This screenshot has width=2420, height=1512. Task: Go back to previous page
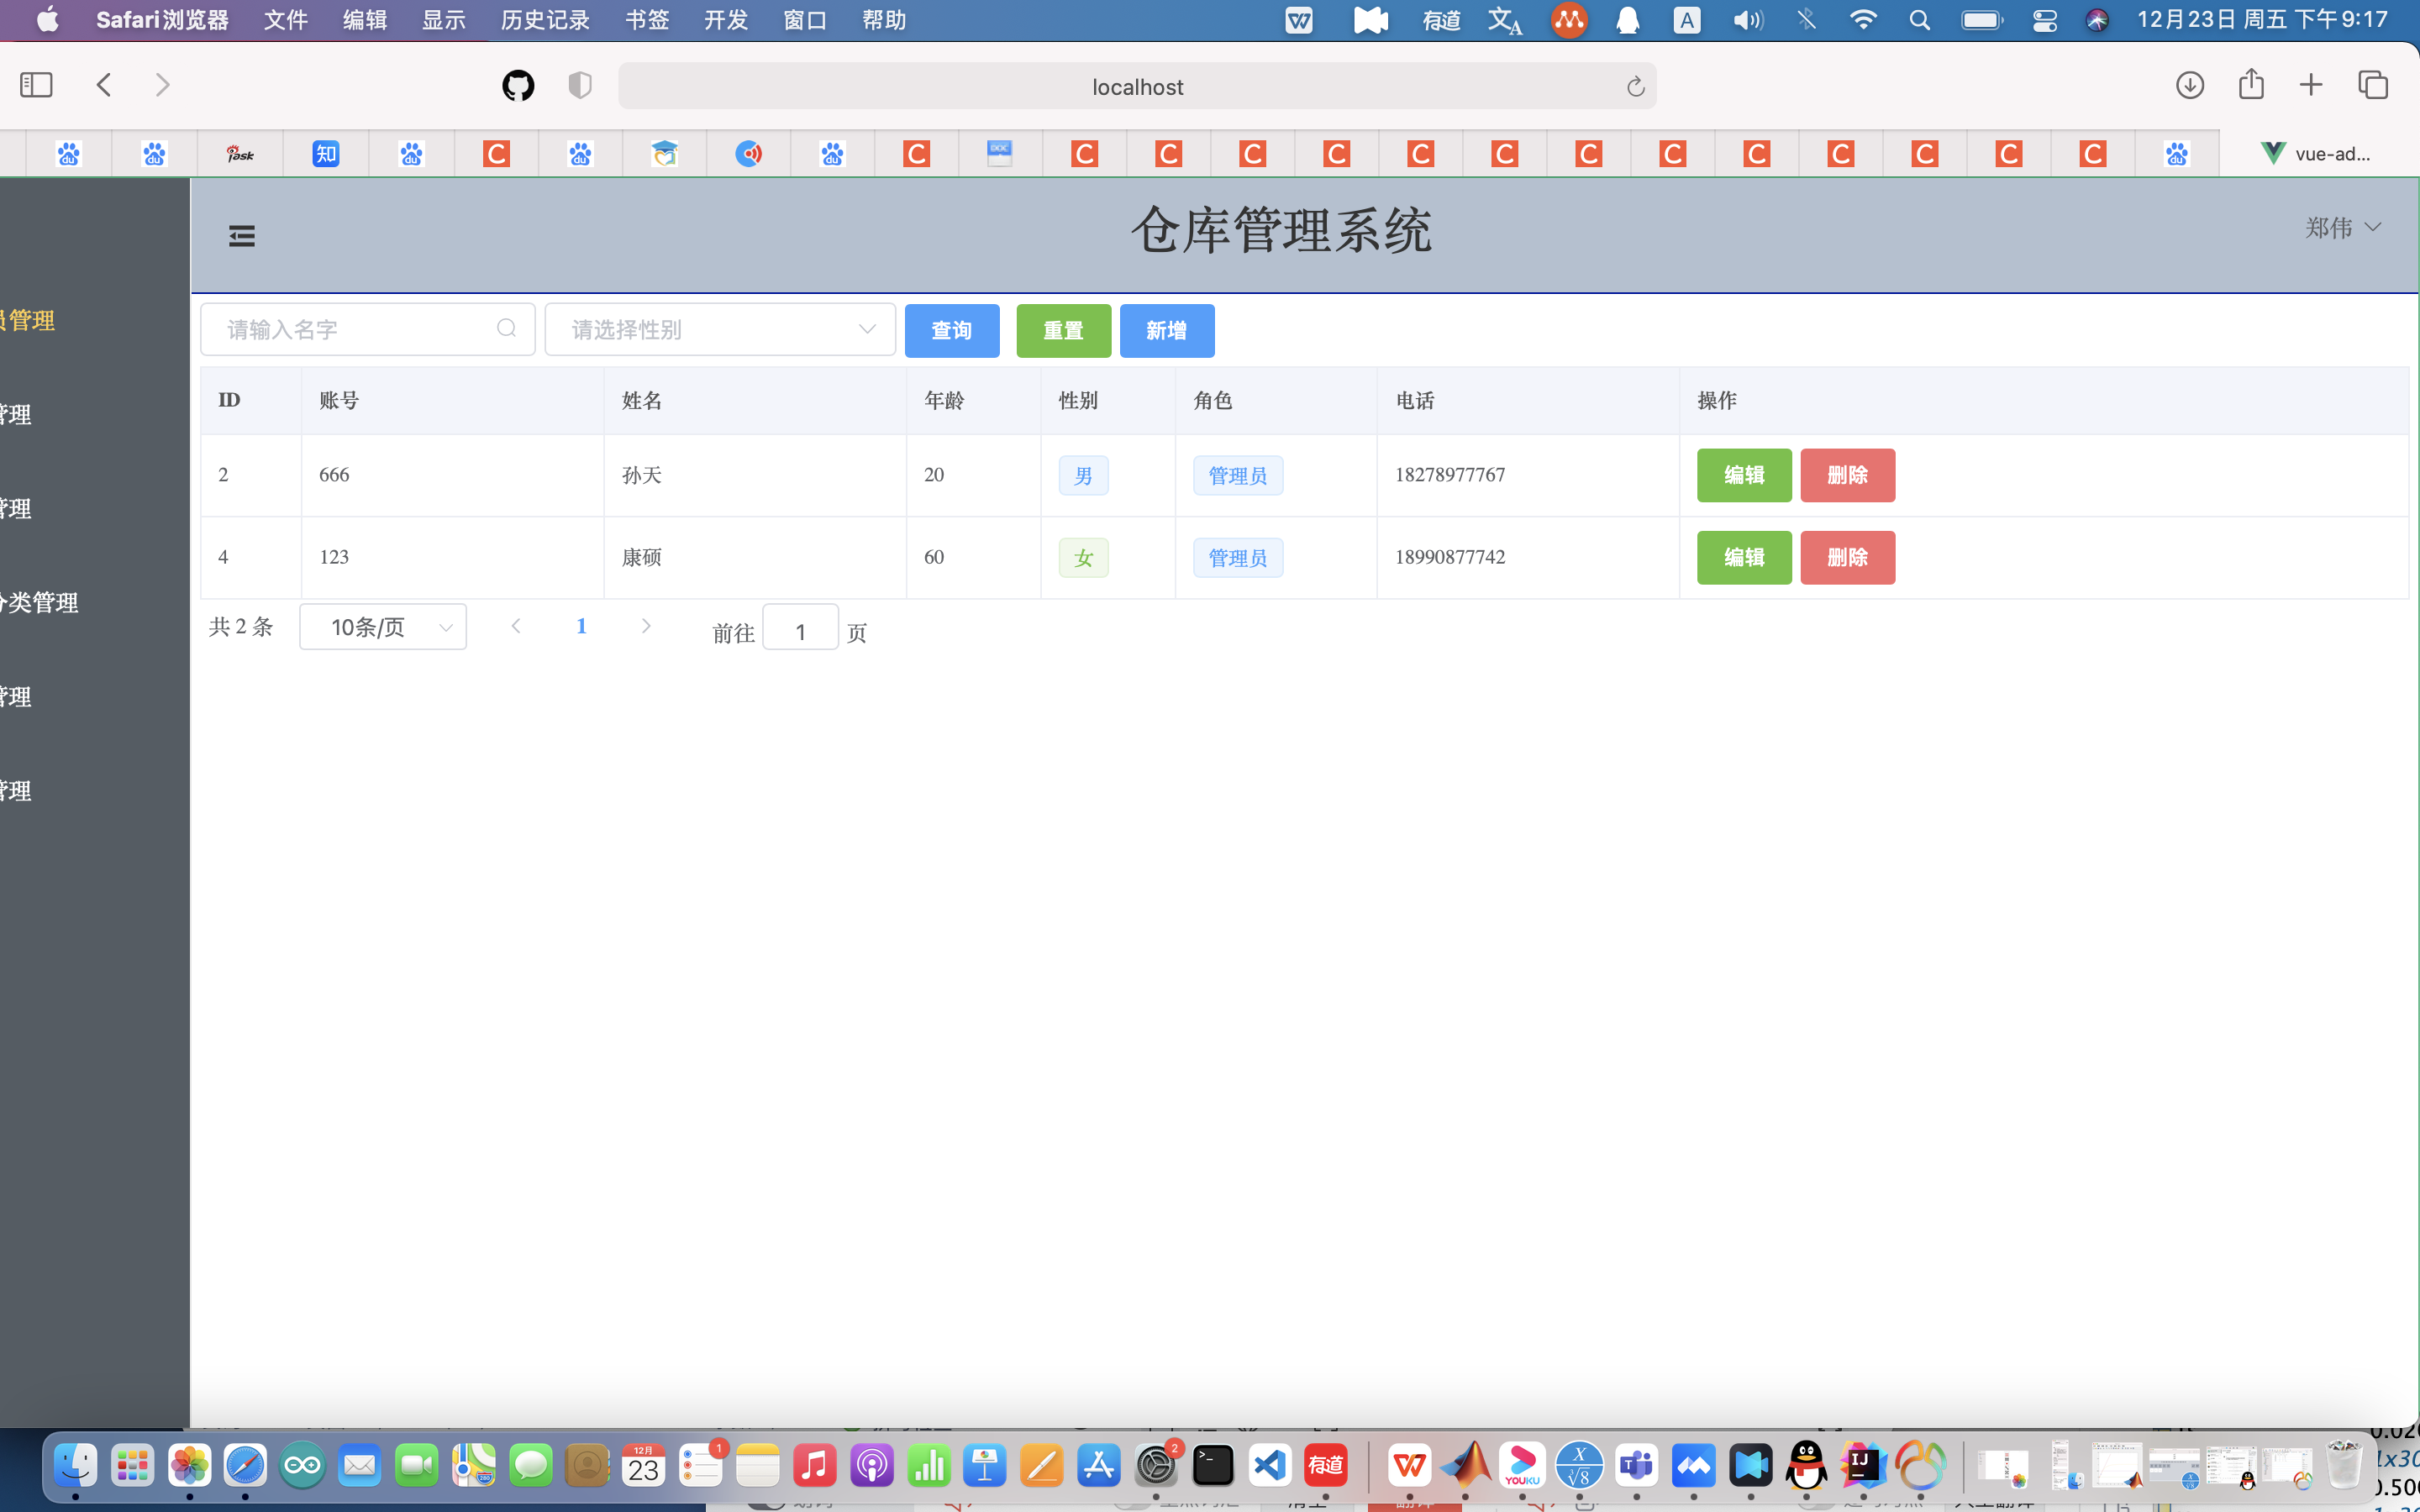coord(104,85)
